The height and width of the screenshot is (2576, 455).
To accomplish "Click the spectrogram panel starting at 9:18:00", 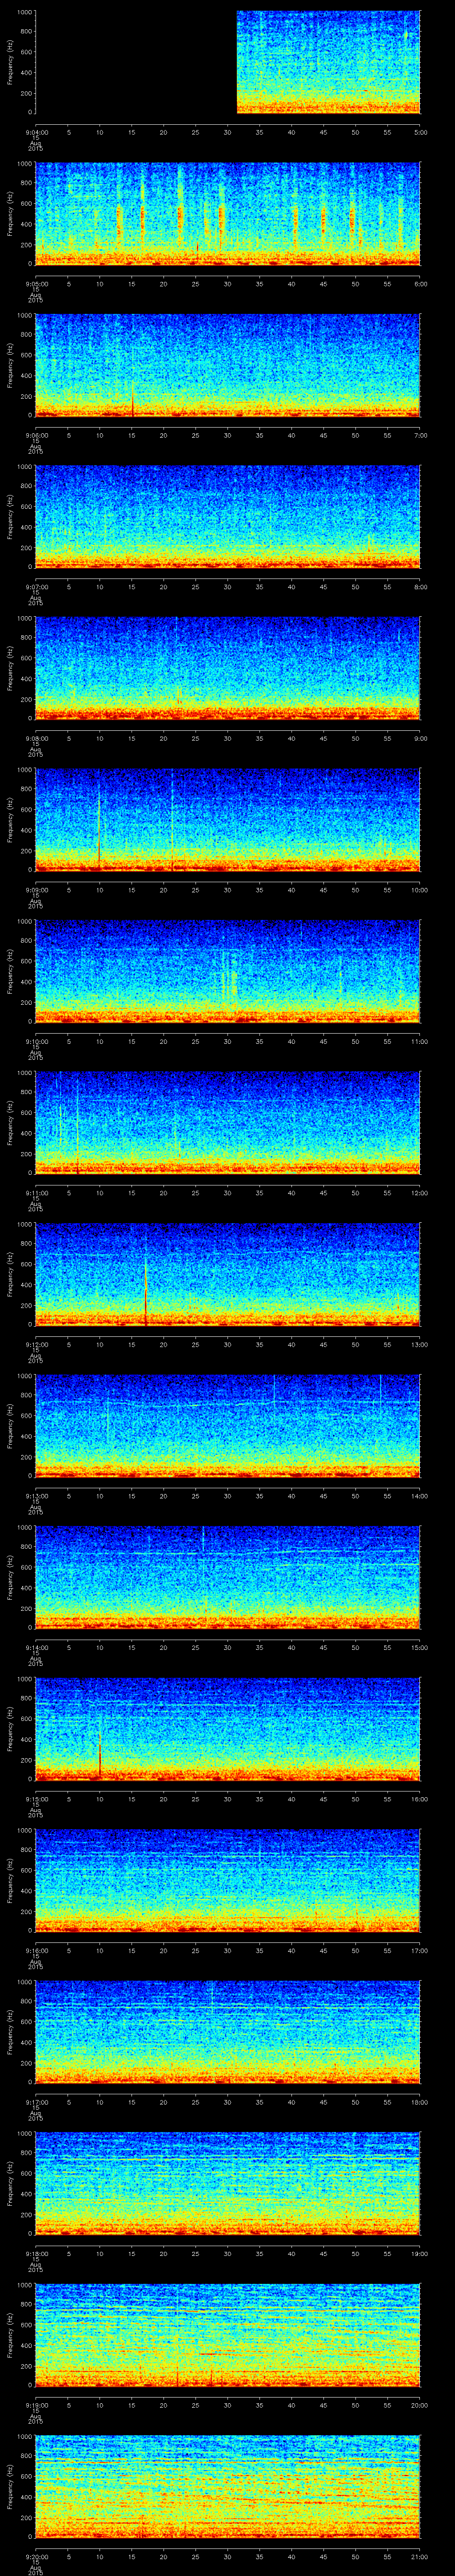I will pos(228,2183).
